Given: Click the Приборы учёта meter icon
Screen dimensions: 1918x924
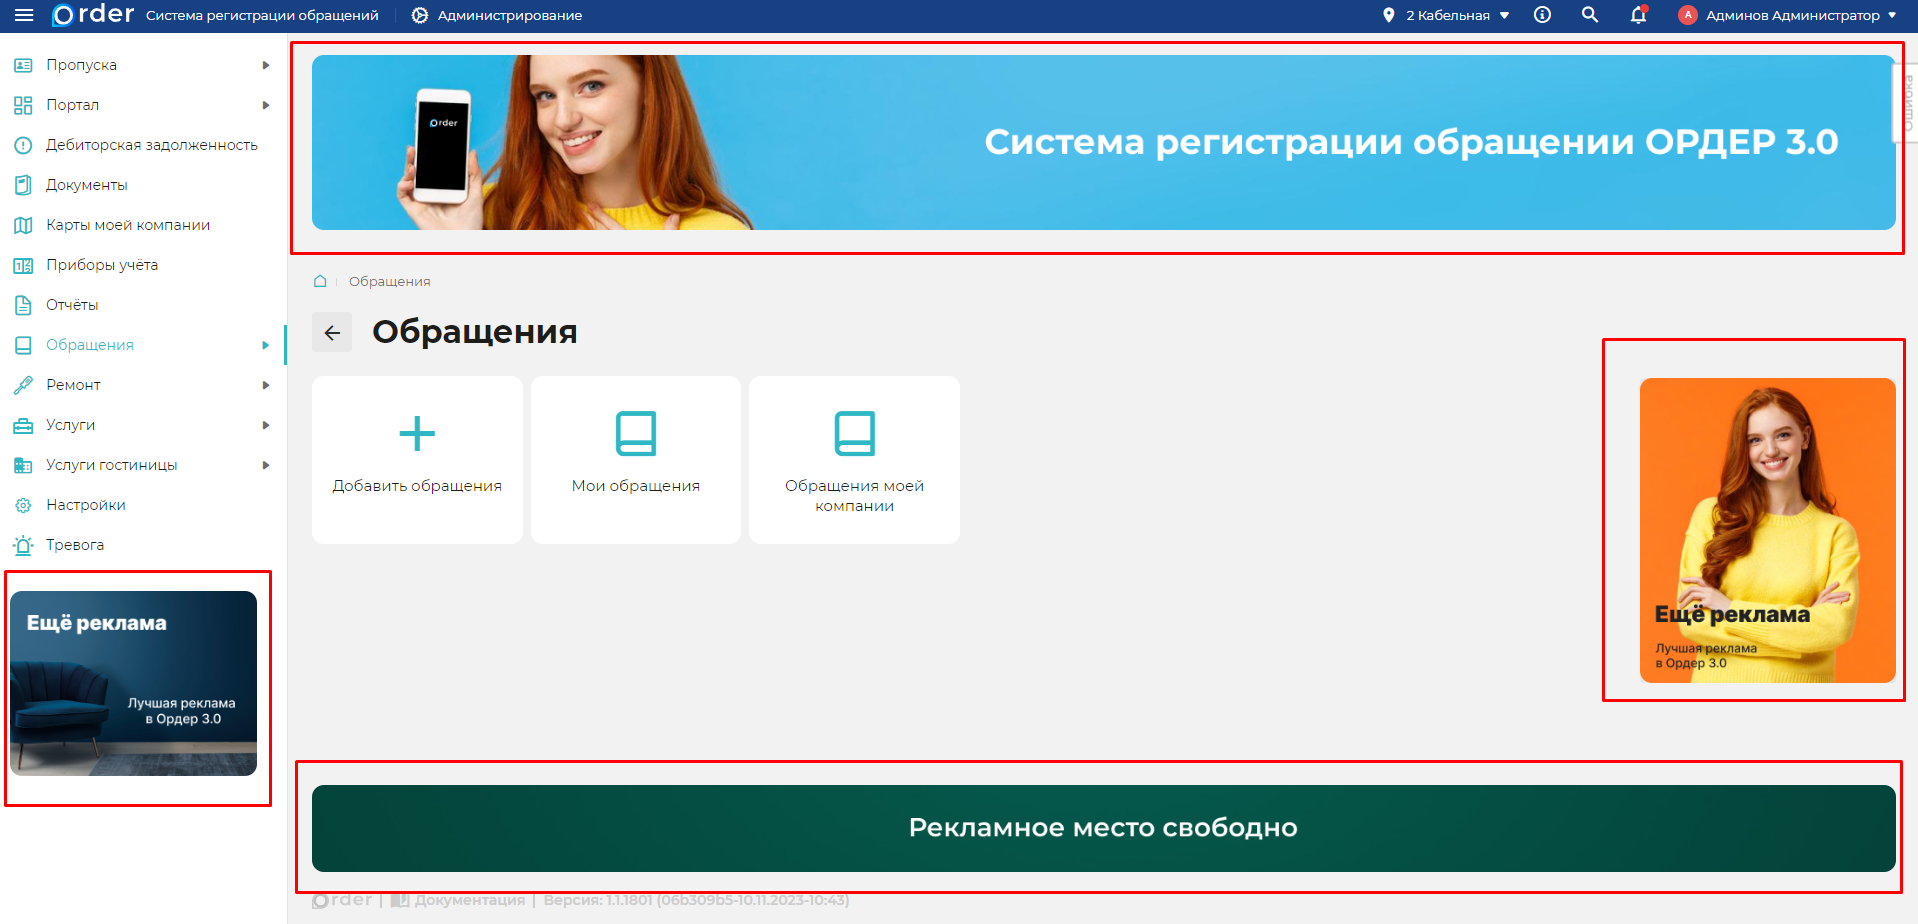Looking at the screenshot, I should 23,264.
